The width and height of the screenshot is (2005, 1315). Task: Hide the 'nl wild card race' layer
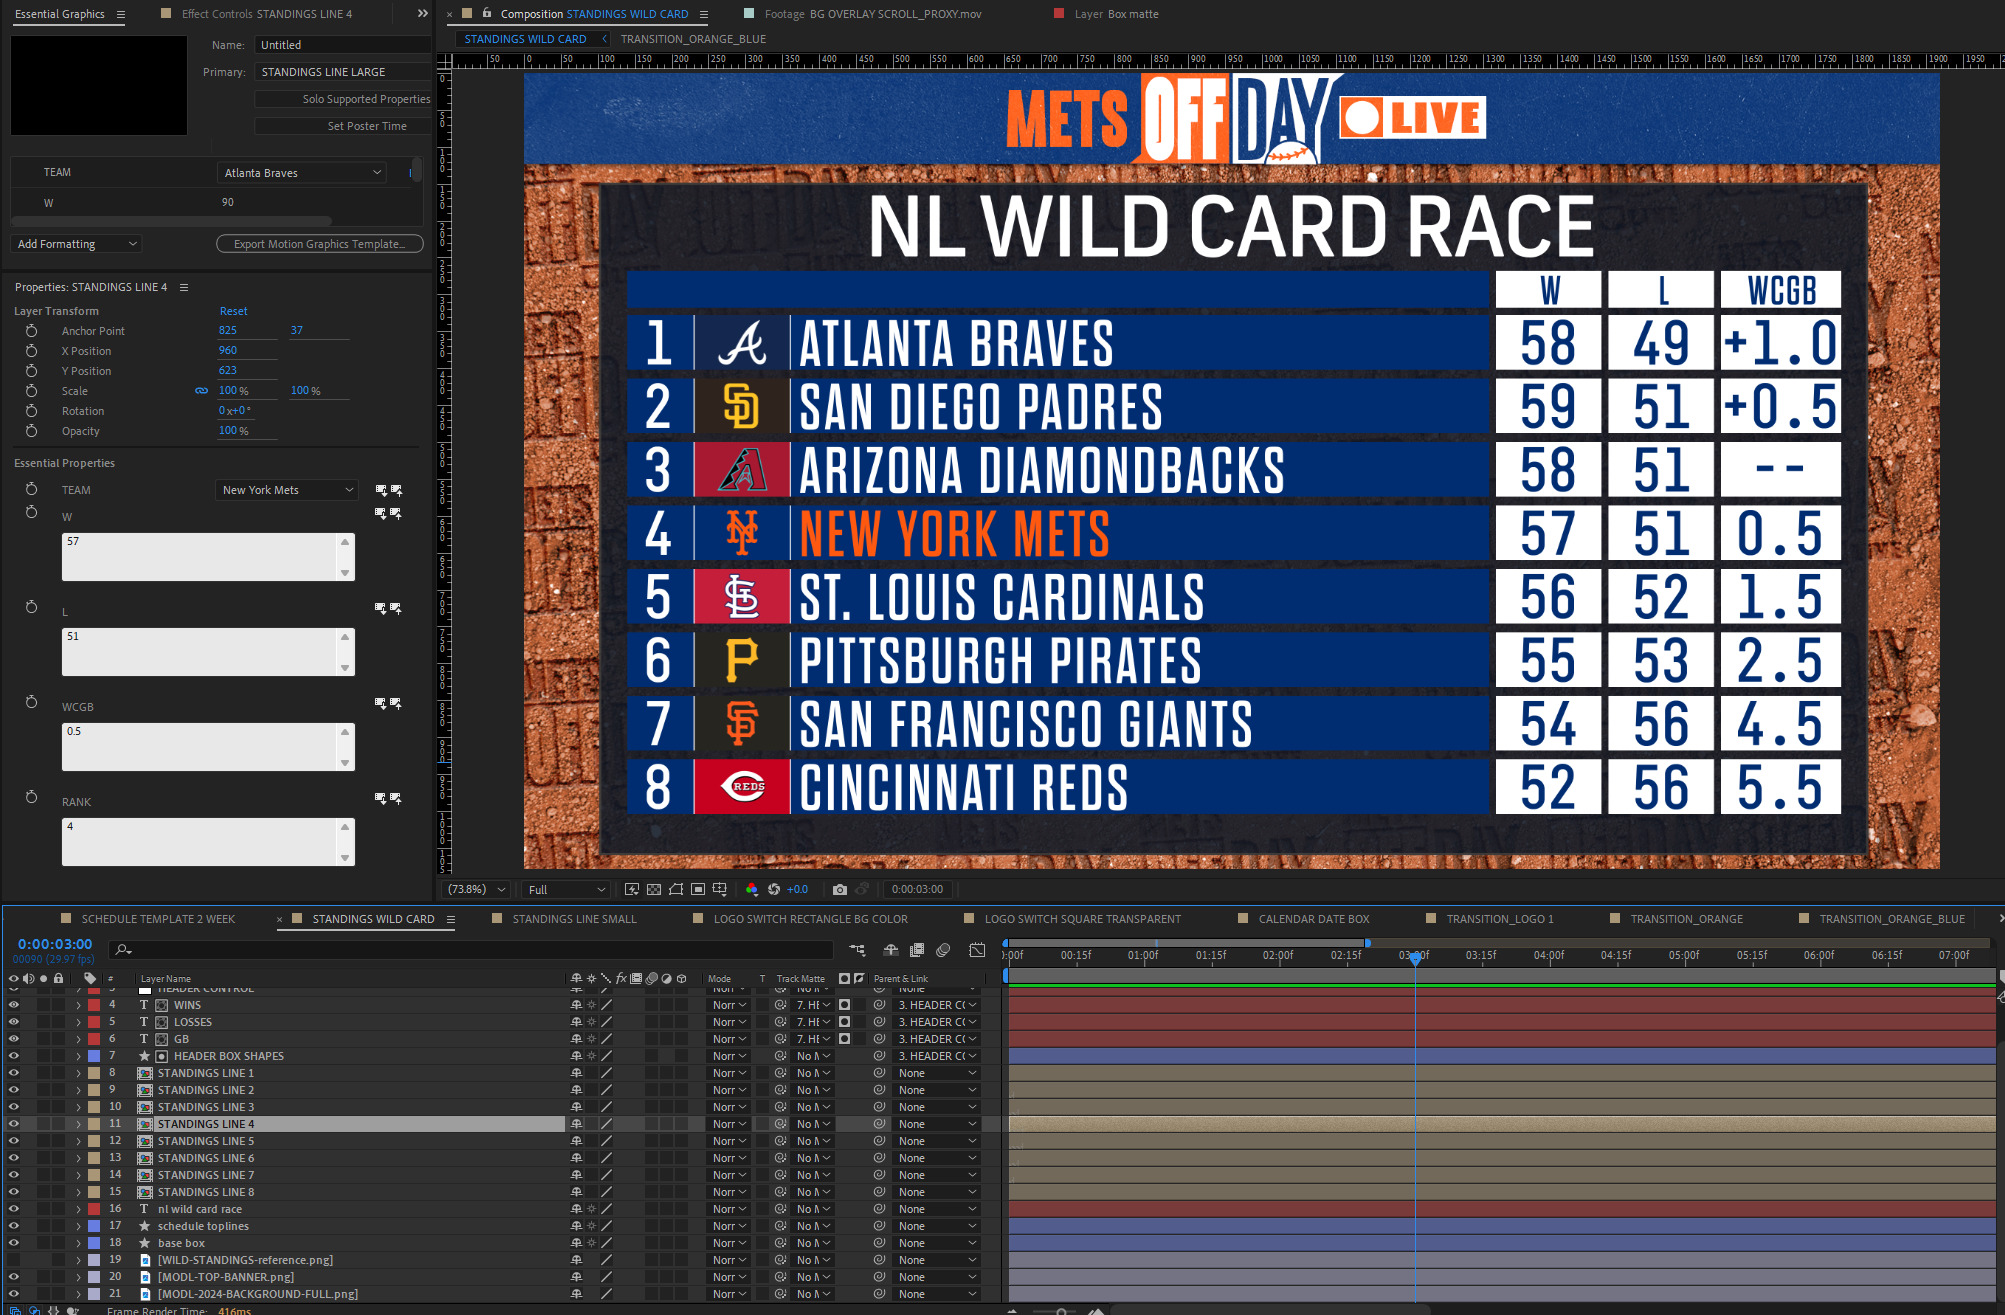14,1209
